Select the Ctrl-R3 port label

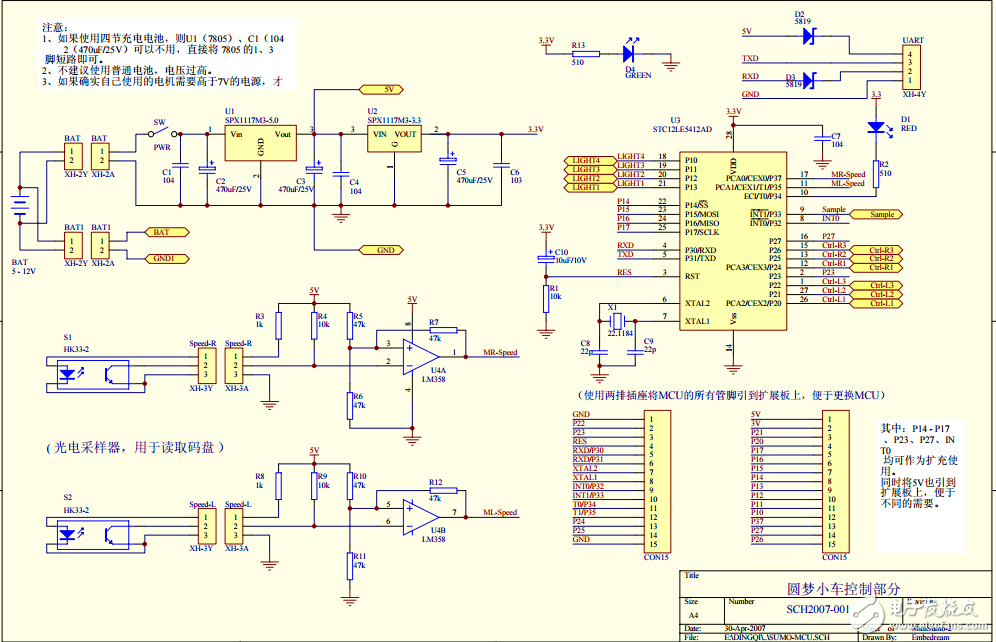882,250
